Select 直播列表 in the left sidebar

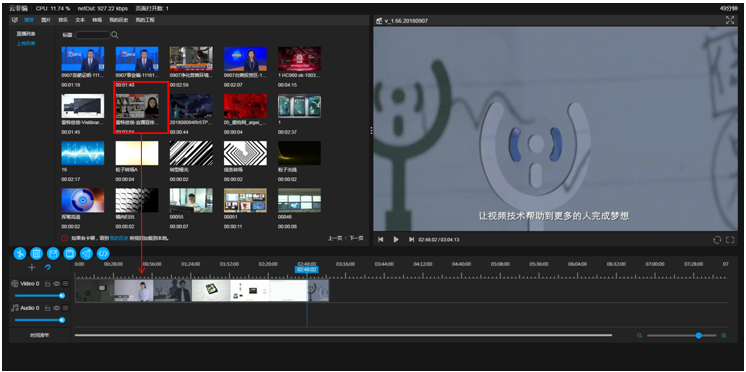[x=26, y=34]
